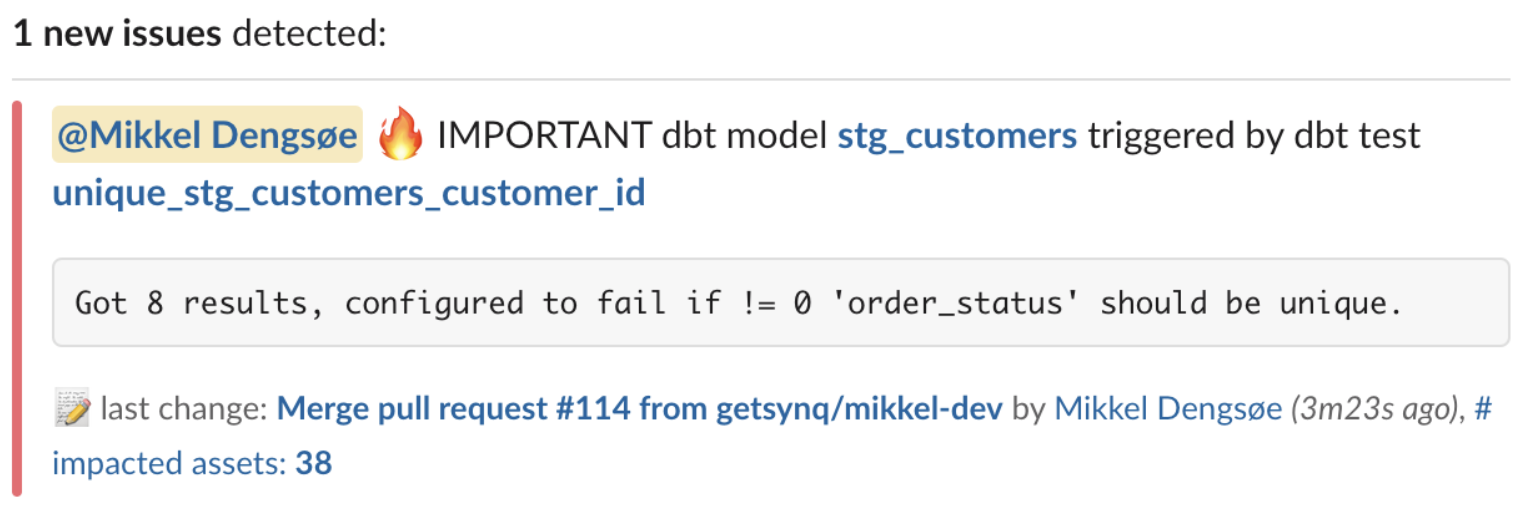Click the 'triggered by dbt test' text
Viewport: 1522px width, 506px height.
[x=1253, y=135]
